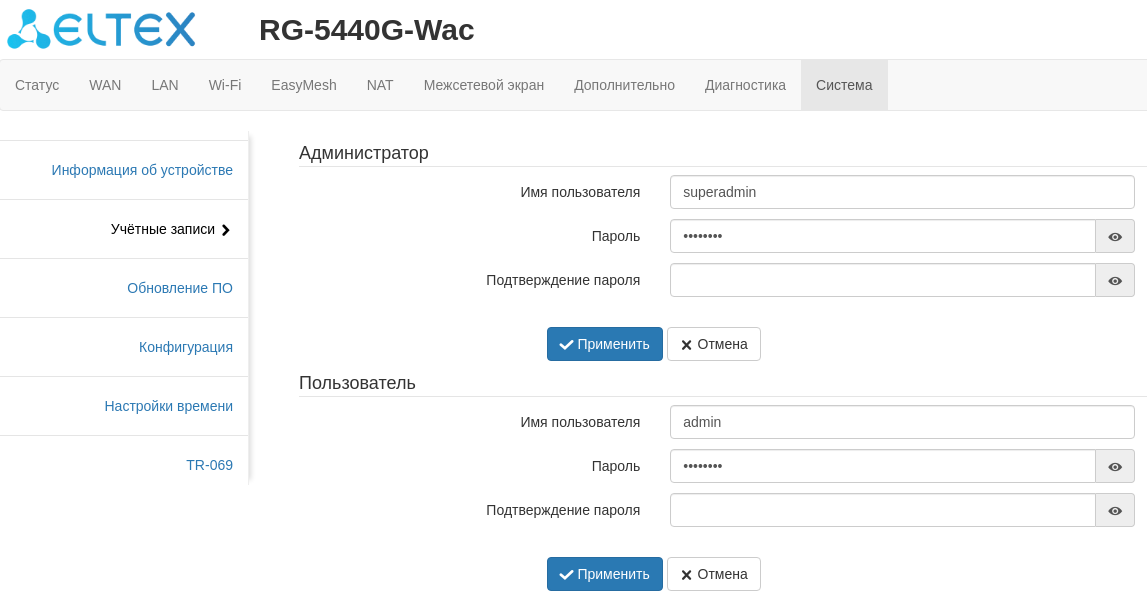Switch to the Статус tab

tap(37, 85)
